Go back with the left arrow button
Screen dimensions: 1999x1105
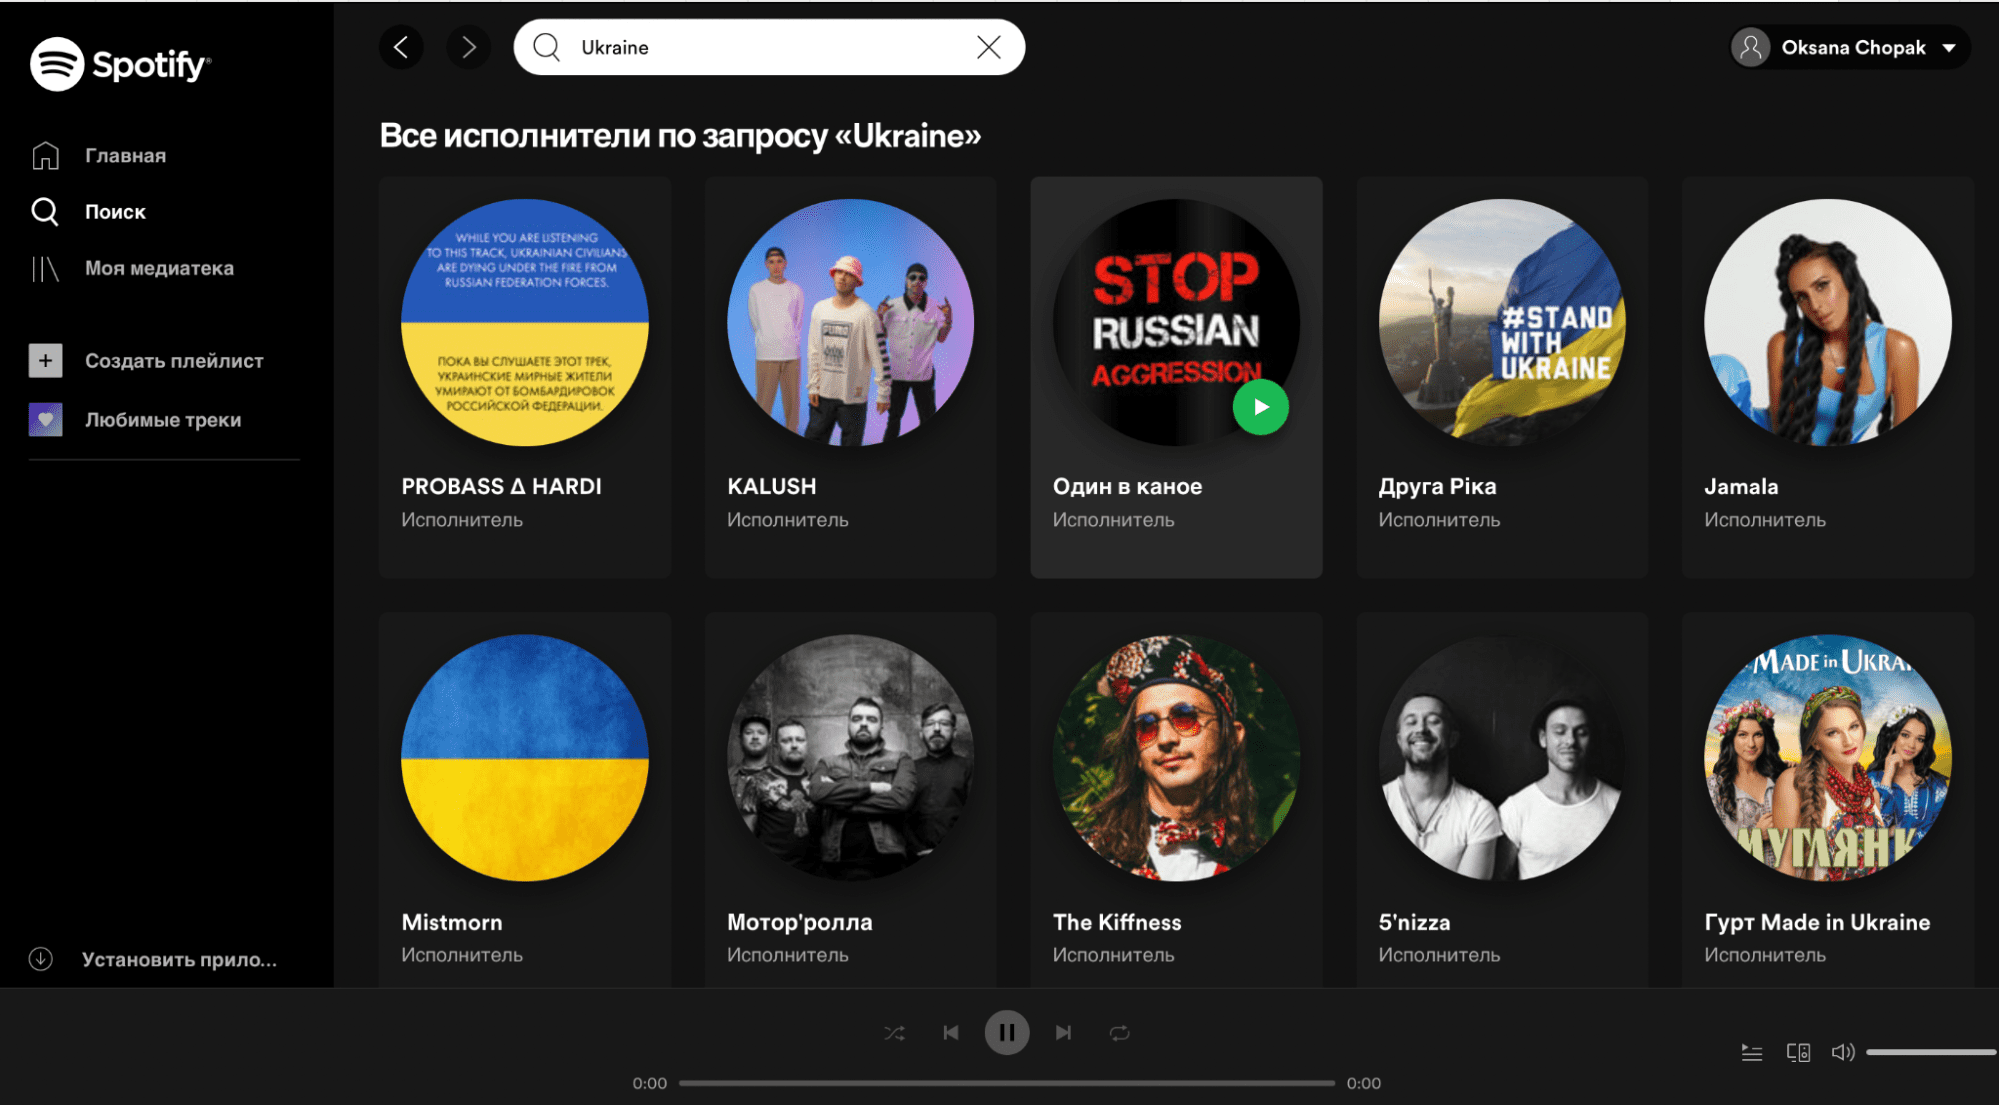401,47
